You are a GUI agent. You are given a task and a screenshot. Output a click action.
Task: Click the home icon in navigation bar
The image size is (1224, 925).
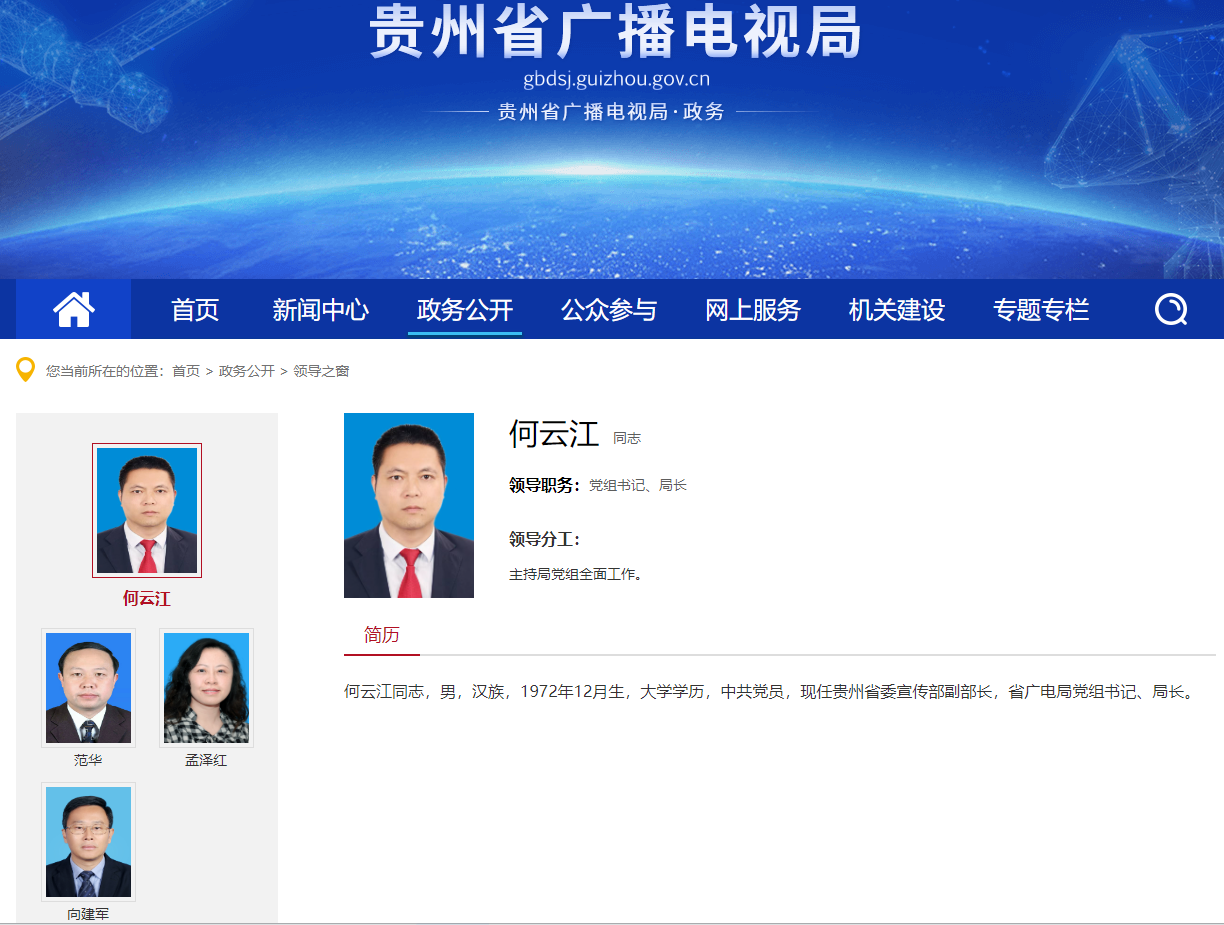(74, 310)
